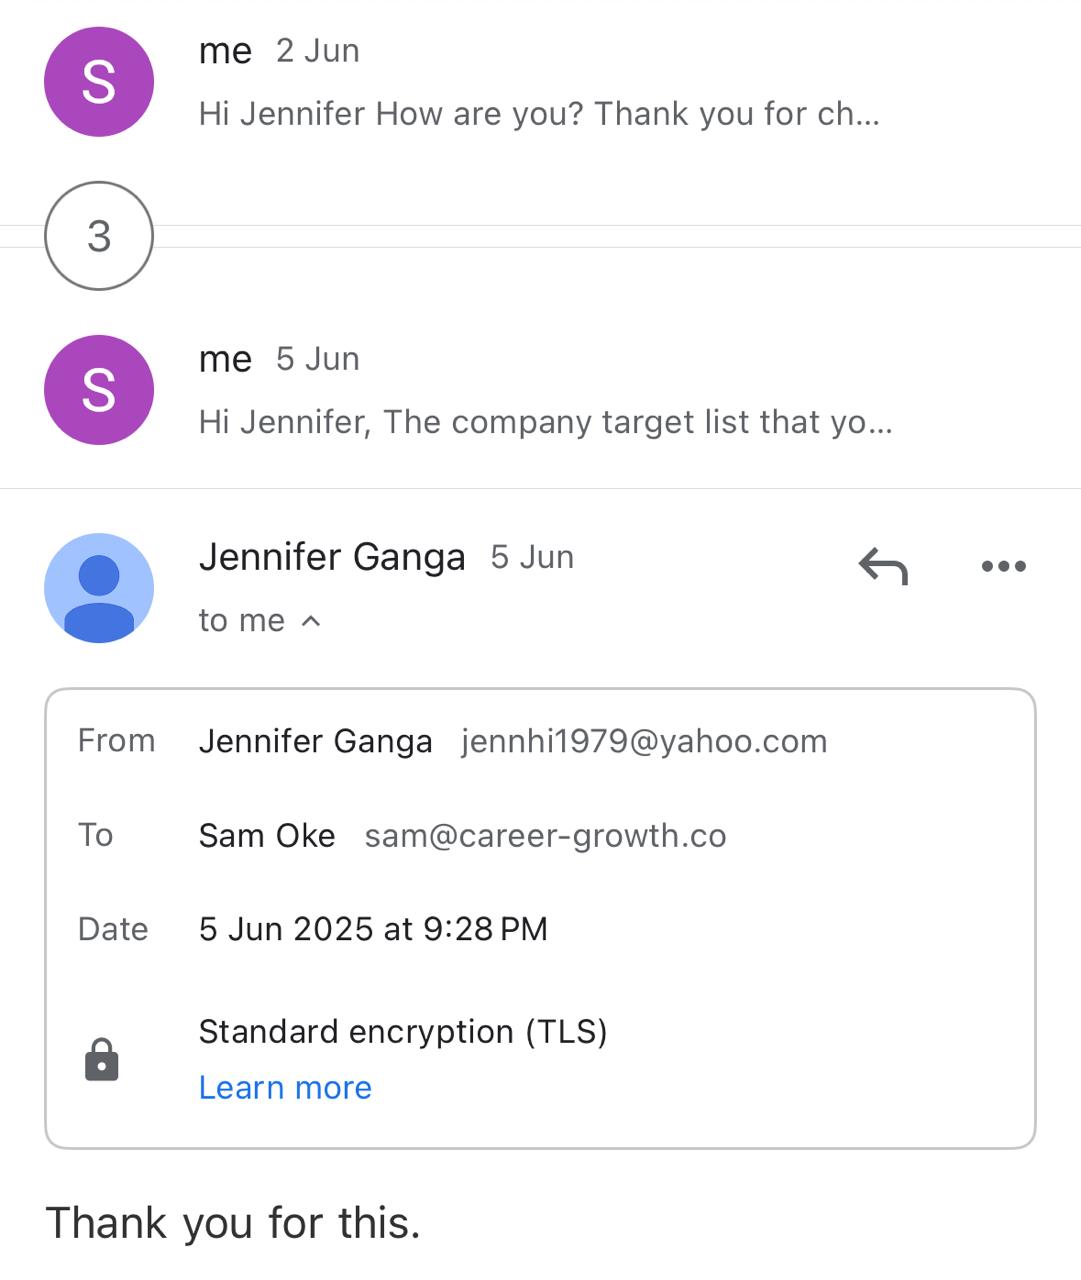This screenshot has height=1280, width=1081.
Task: Expand the 3 collapsed messages circle
Action: coord(99,236)
